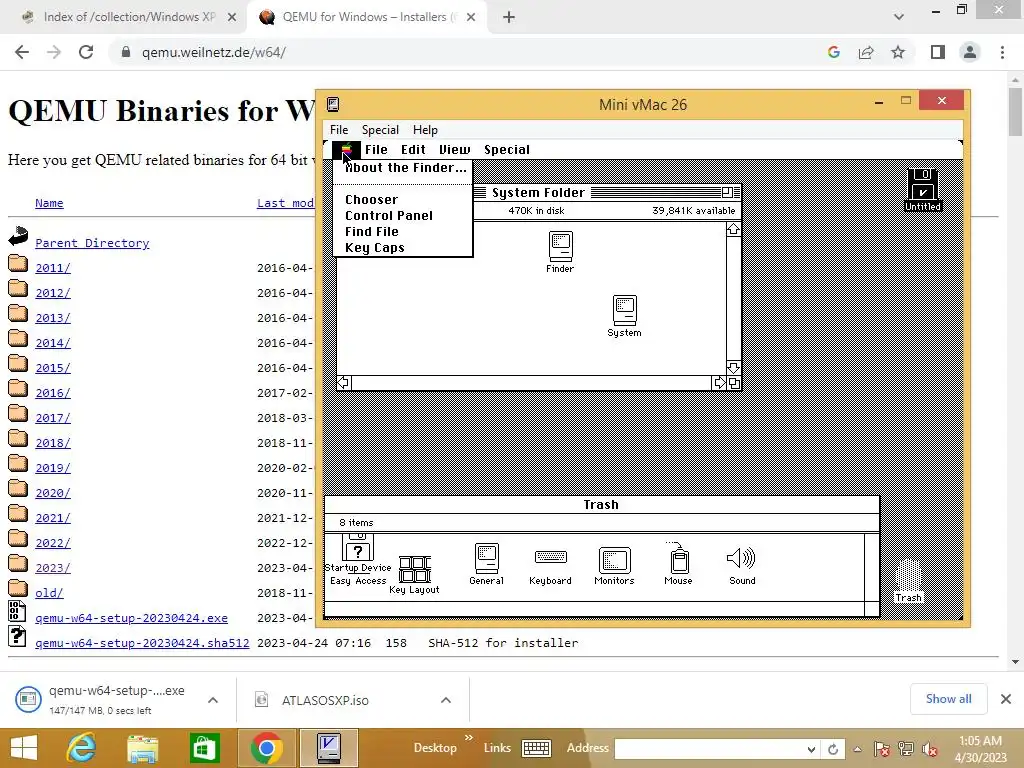Open Chrome's three-dot menu

[1002, 52]
